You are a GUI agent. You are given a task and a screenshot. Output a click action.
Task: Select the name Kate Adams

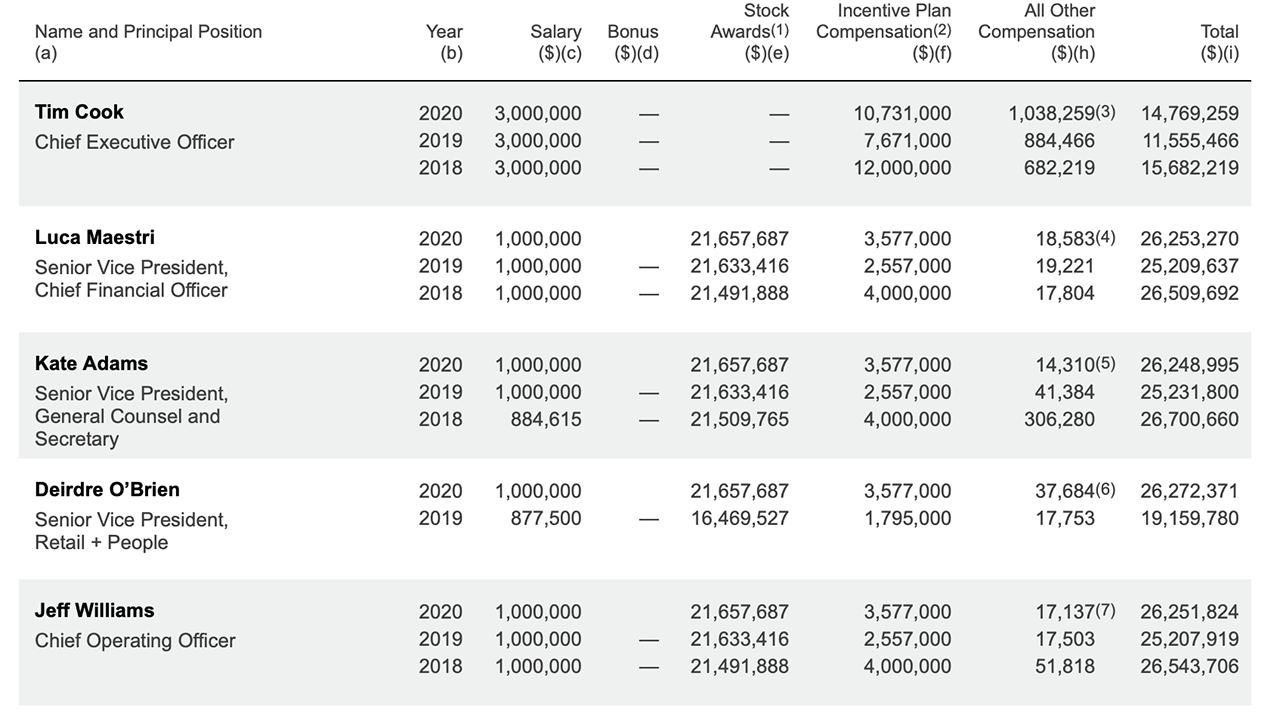[91, 364]
